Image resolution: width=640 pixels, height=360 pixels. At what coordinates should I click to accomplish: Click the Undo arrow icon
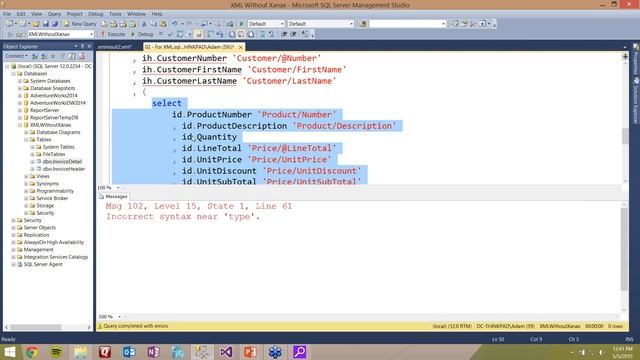(175, 24)
